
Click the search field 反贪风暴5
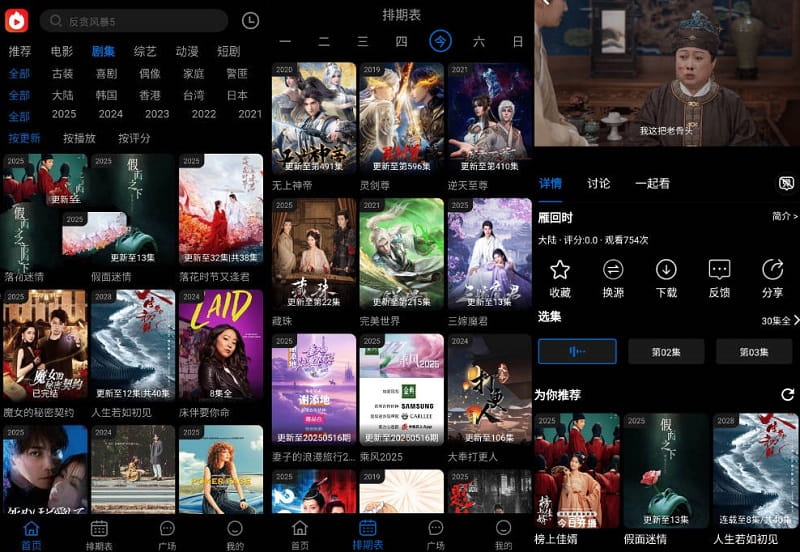point(134,21)
